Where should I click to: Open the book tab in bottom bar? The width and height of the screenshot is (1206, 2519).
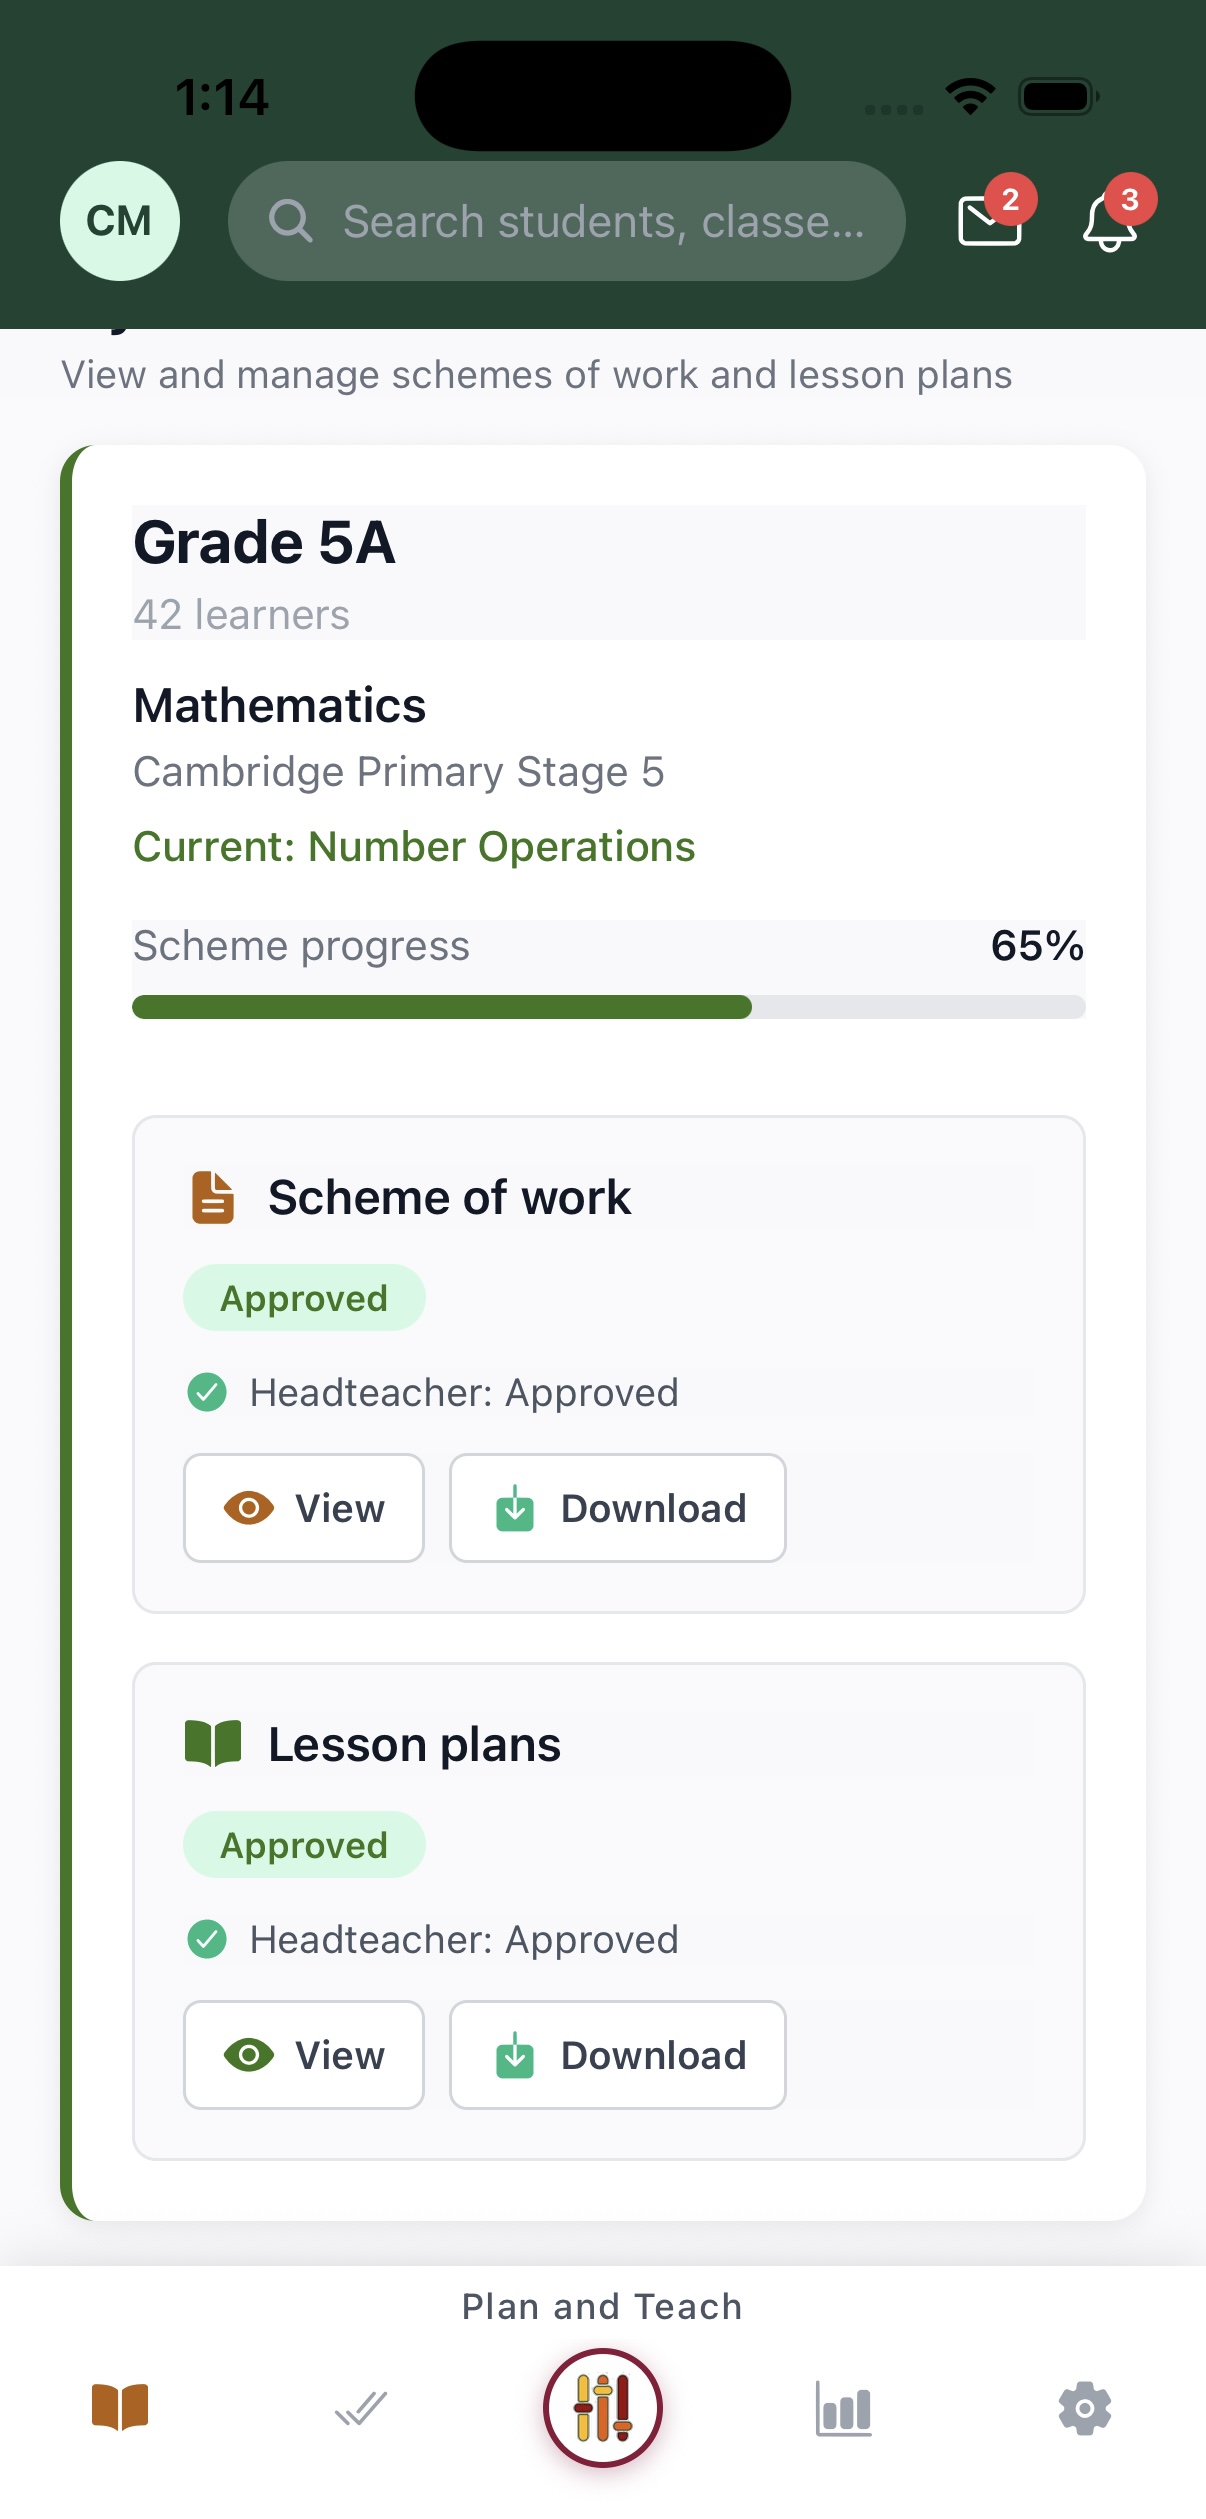pos(120,2406)
